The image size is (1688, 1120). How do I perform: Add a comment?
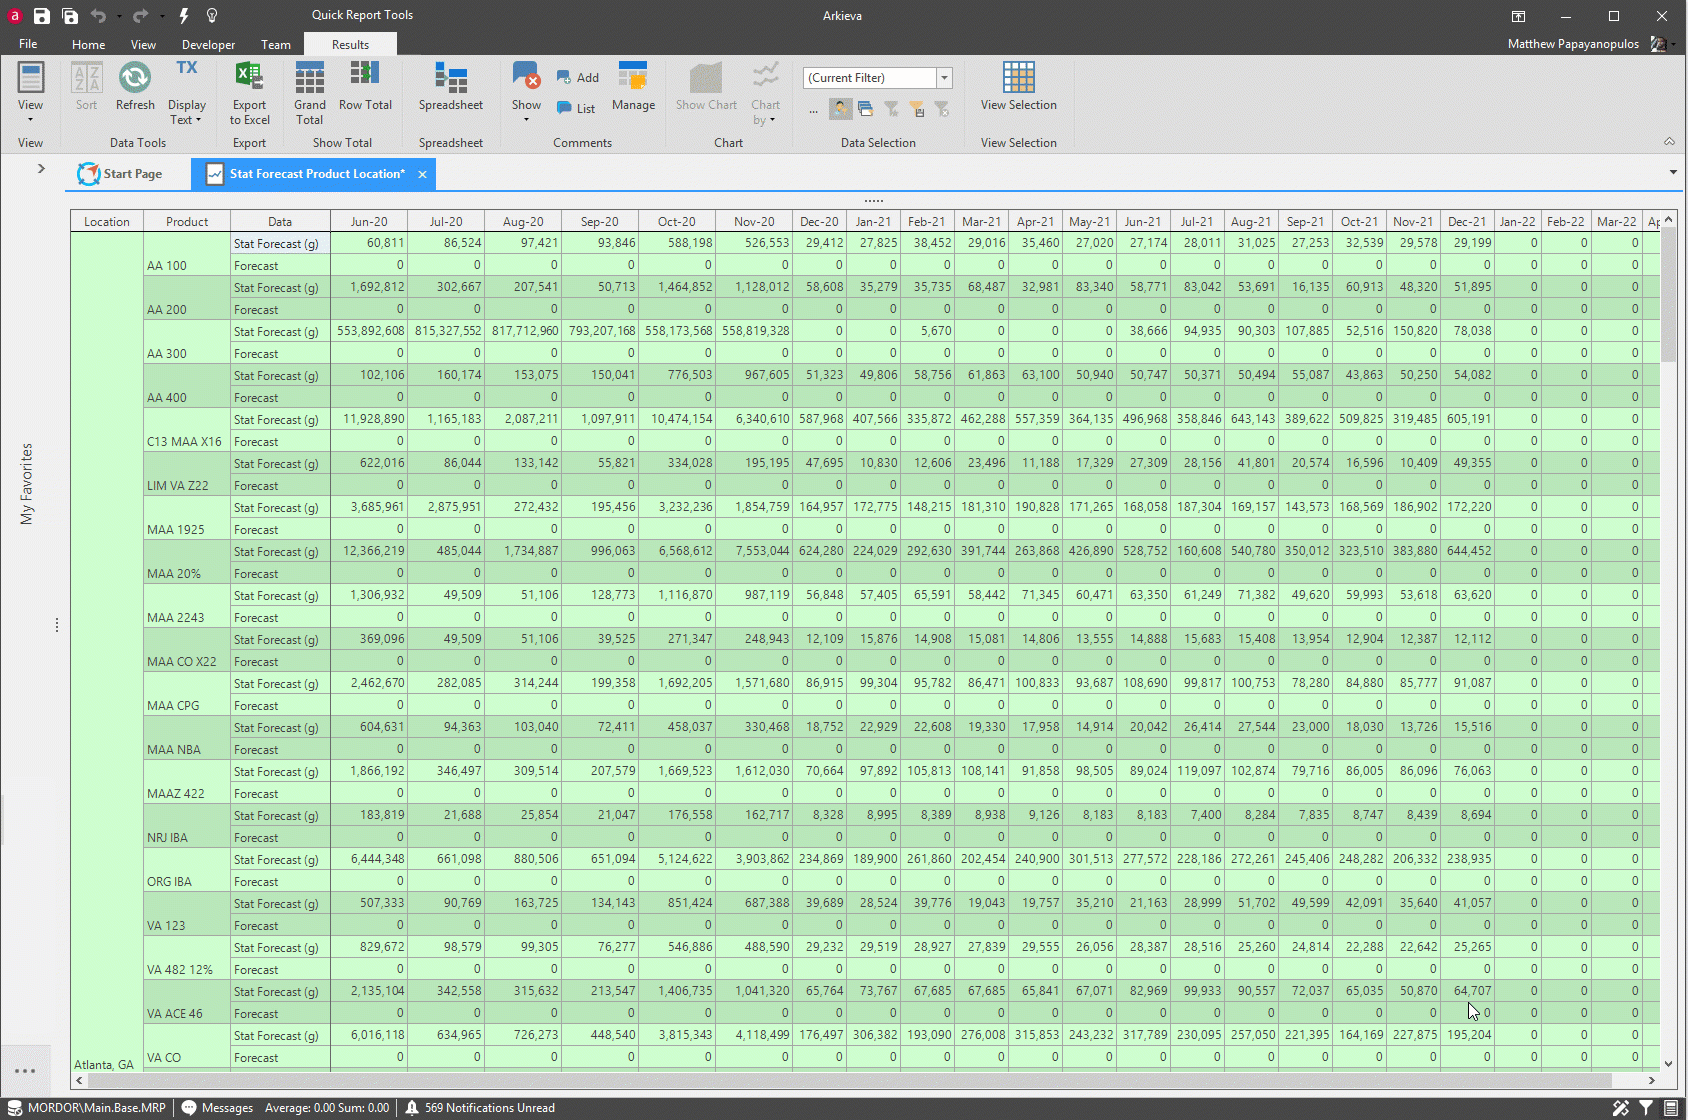click(578, 77)
